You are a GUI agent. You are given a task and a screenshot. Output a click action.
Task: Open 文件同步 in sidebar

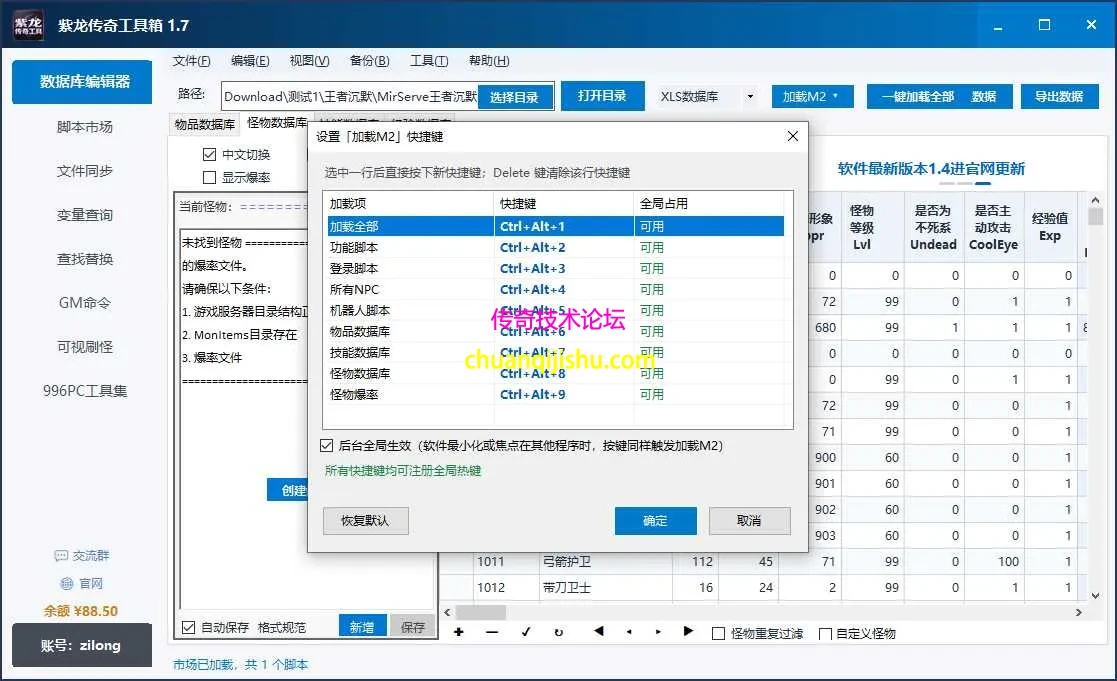point(85,171)
